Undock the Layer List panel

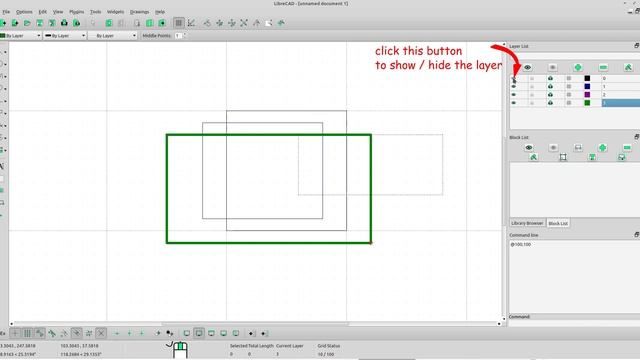636,46
